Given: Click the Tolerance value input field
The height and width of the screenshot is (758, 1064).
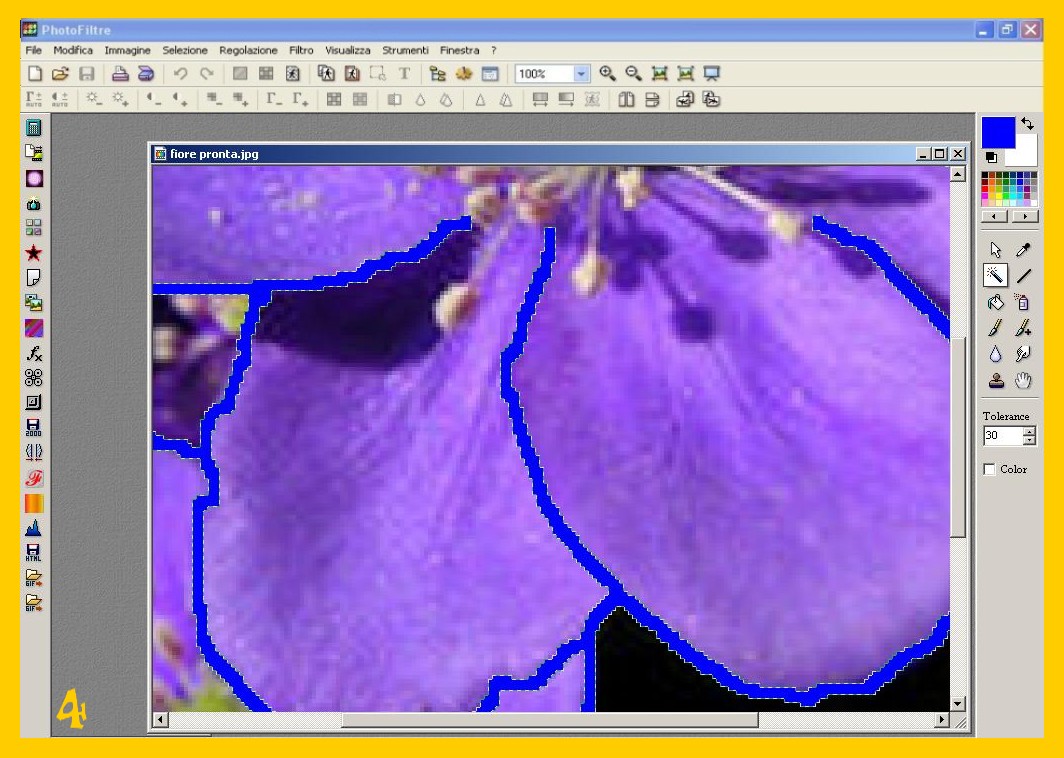Looking at the screenshot, I should 1002,436.
